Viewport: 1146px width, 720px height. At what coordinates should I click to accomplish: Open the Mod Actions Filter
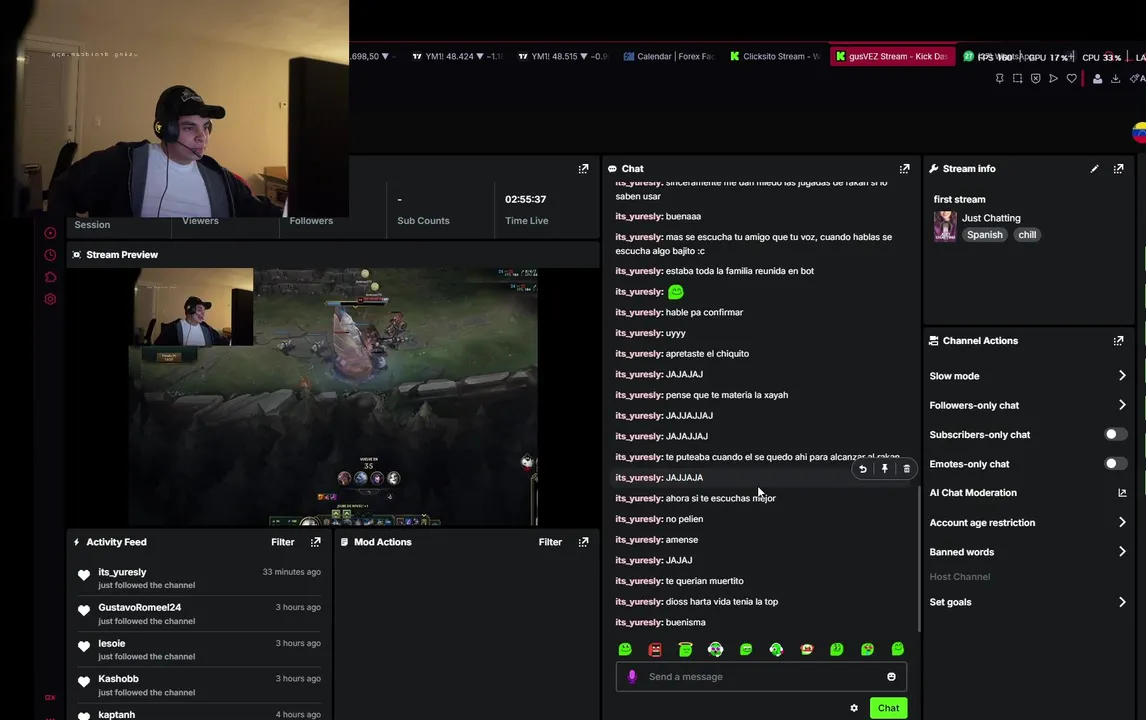pos(550,542)
